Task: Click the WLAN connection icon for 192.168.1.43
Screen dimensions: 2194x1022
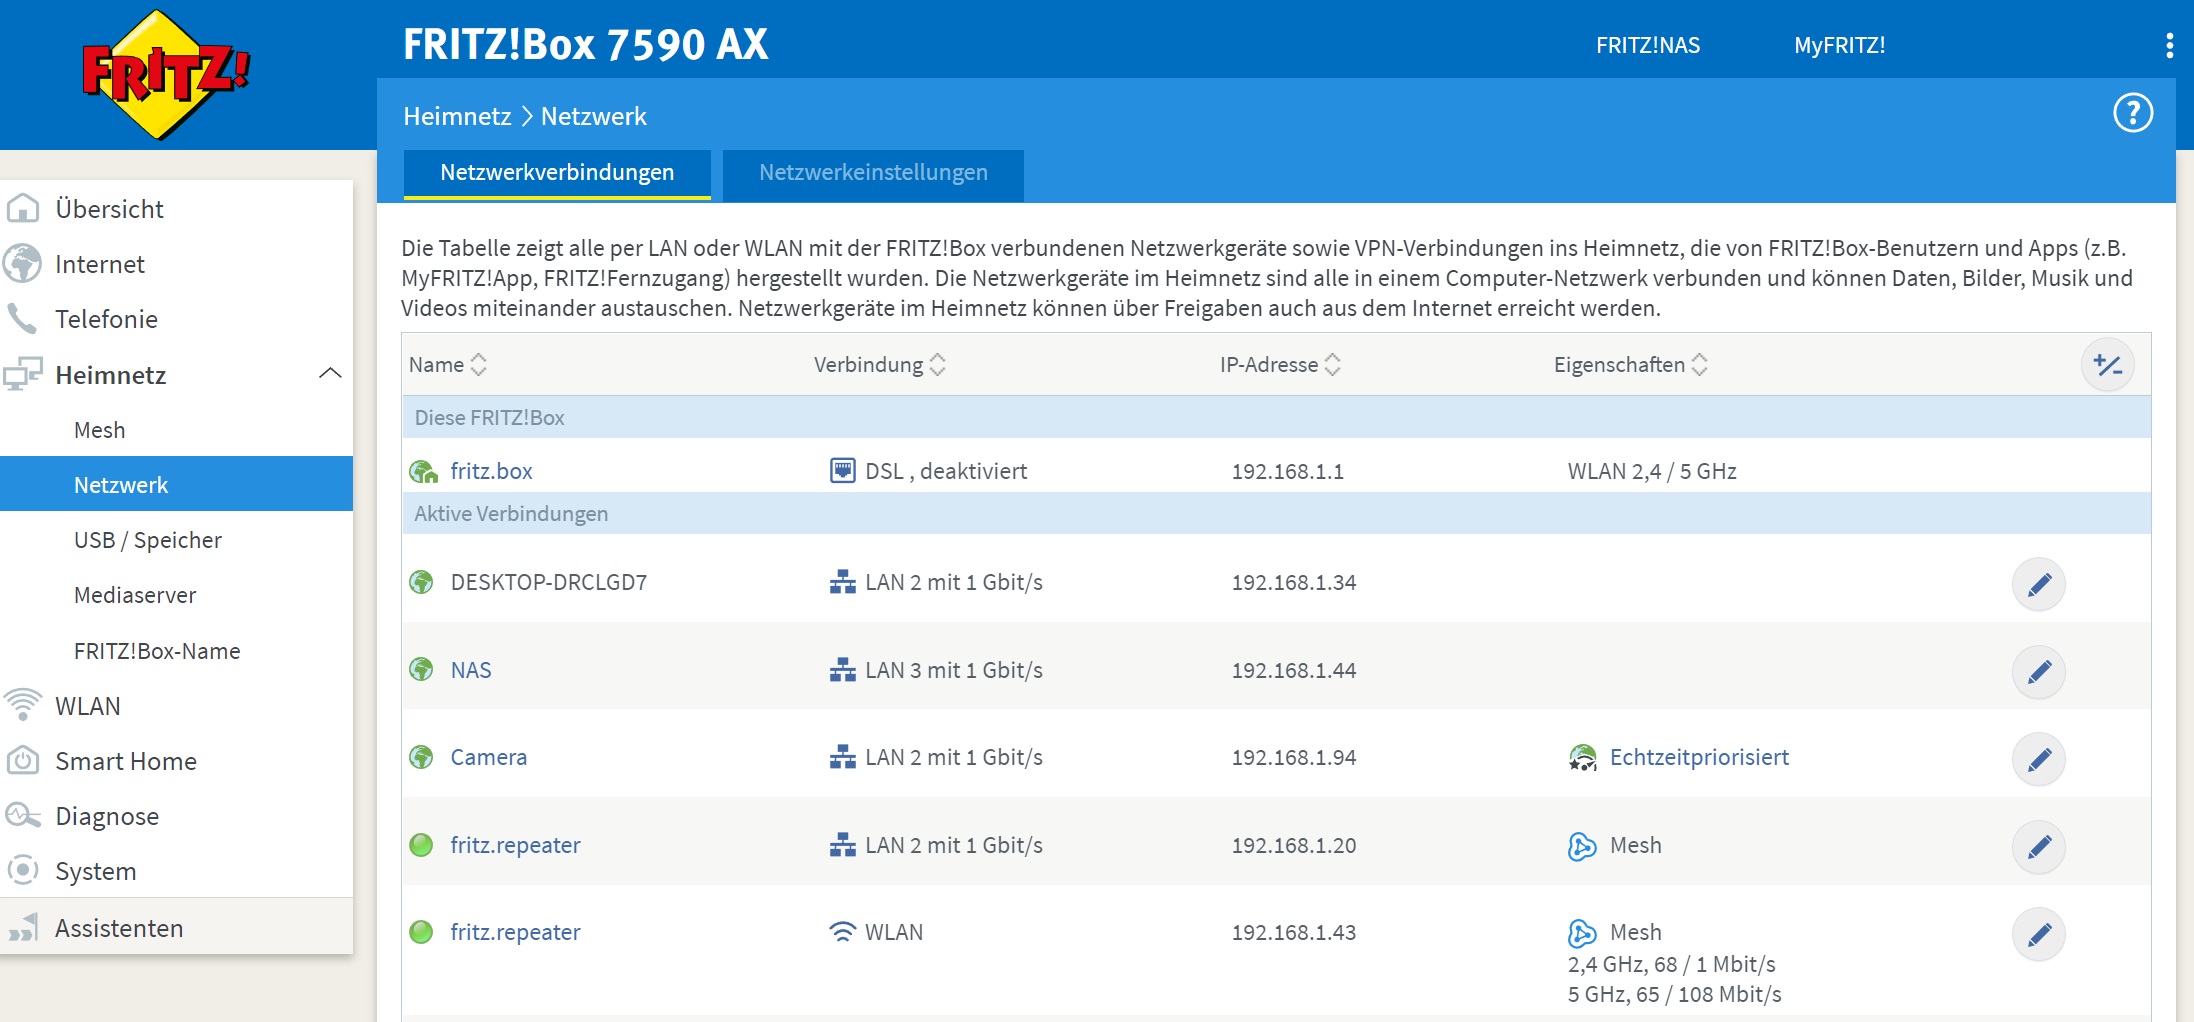Action: click(843, 932)
